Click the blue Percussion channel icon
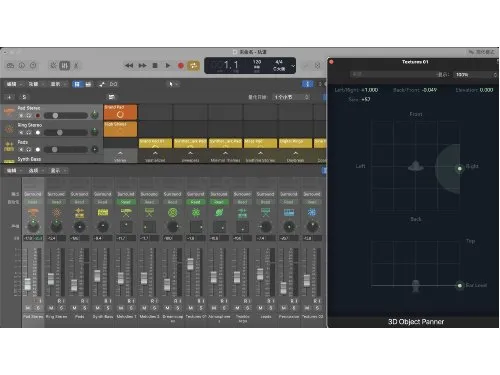Image resolution: width=500 pixels, height=375 pixels. [289, 212]
